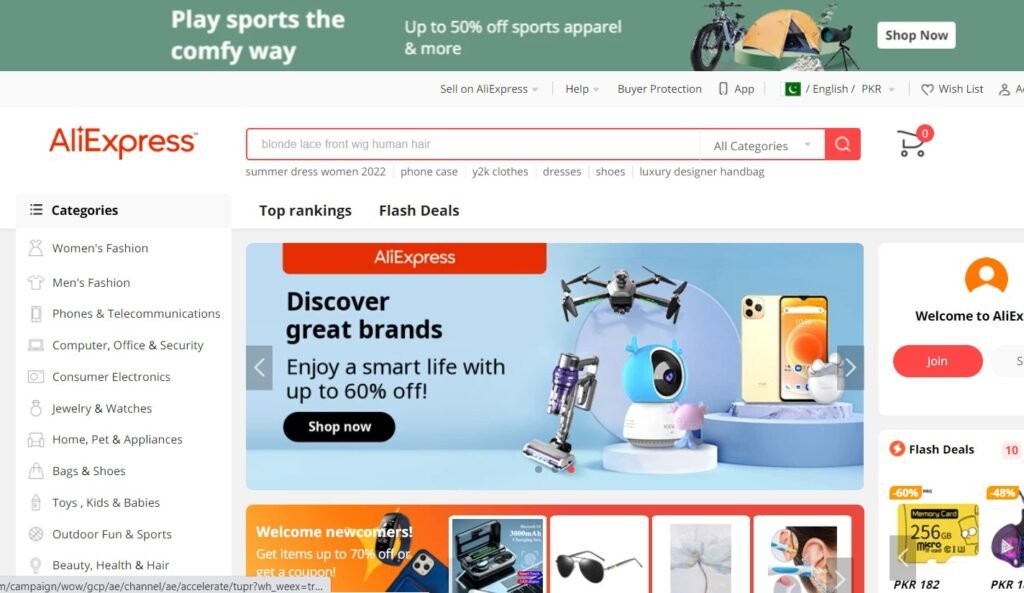The image size is (1024, 593).
Task: Open the shopping cart icon
Action: tap(912, 143)
